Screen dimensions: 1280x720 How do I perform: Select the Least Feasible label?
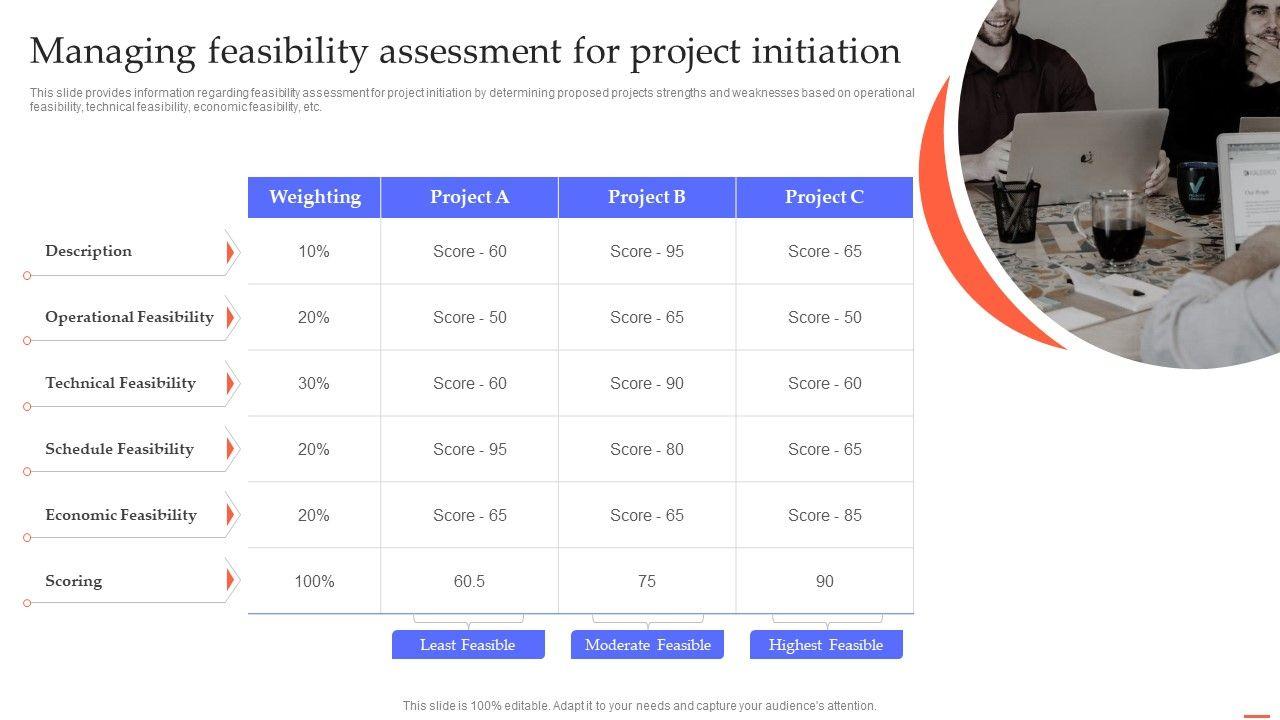(x=468, y=645)
